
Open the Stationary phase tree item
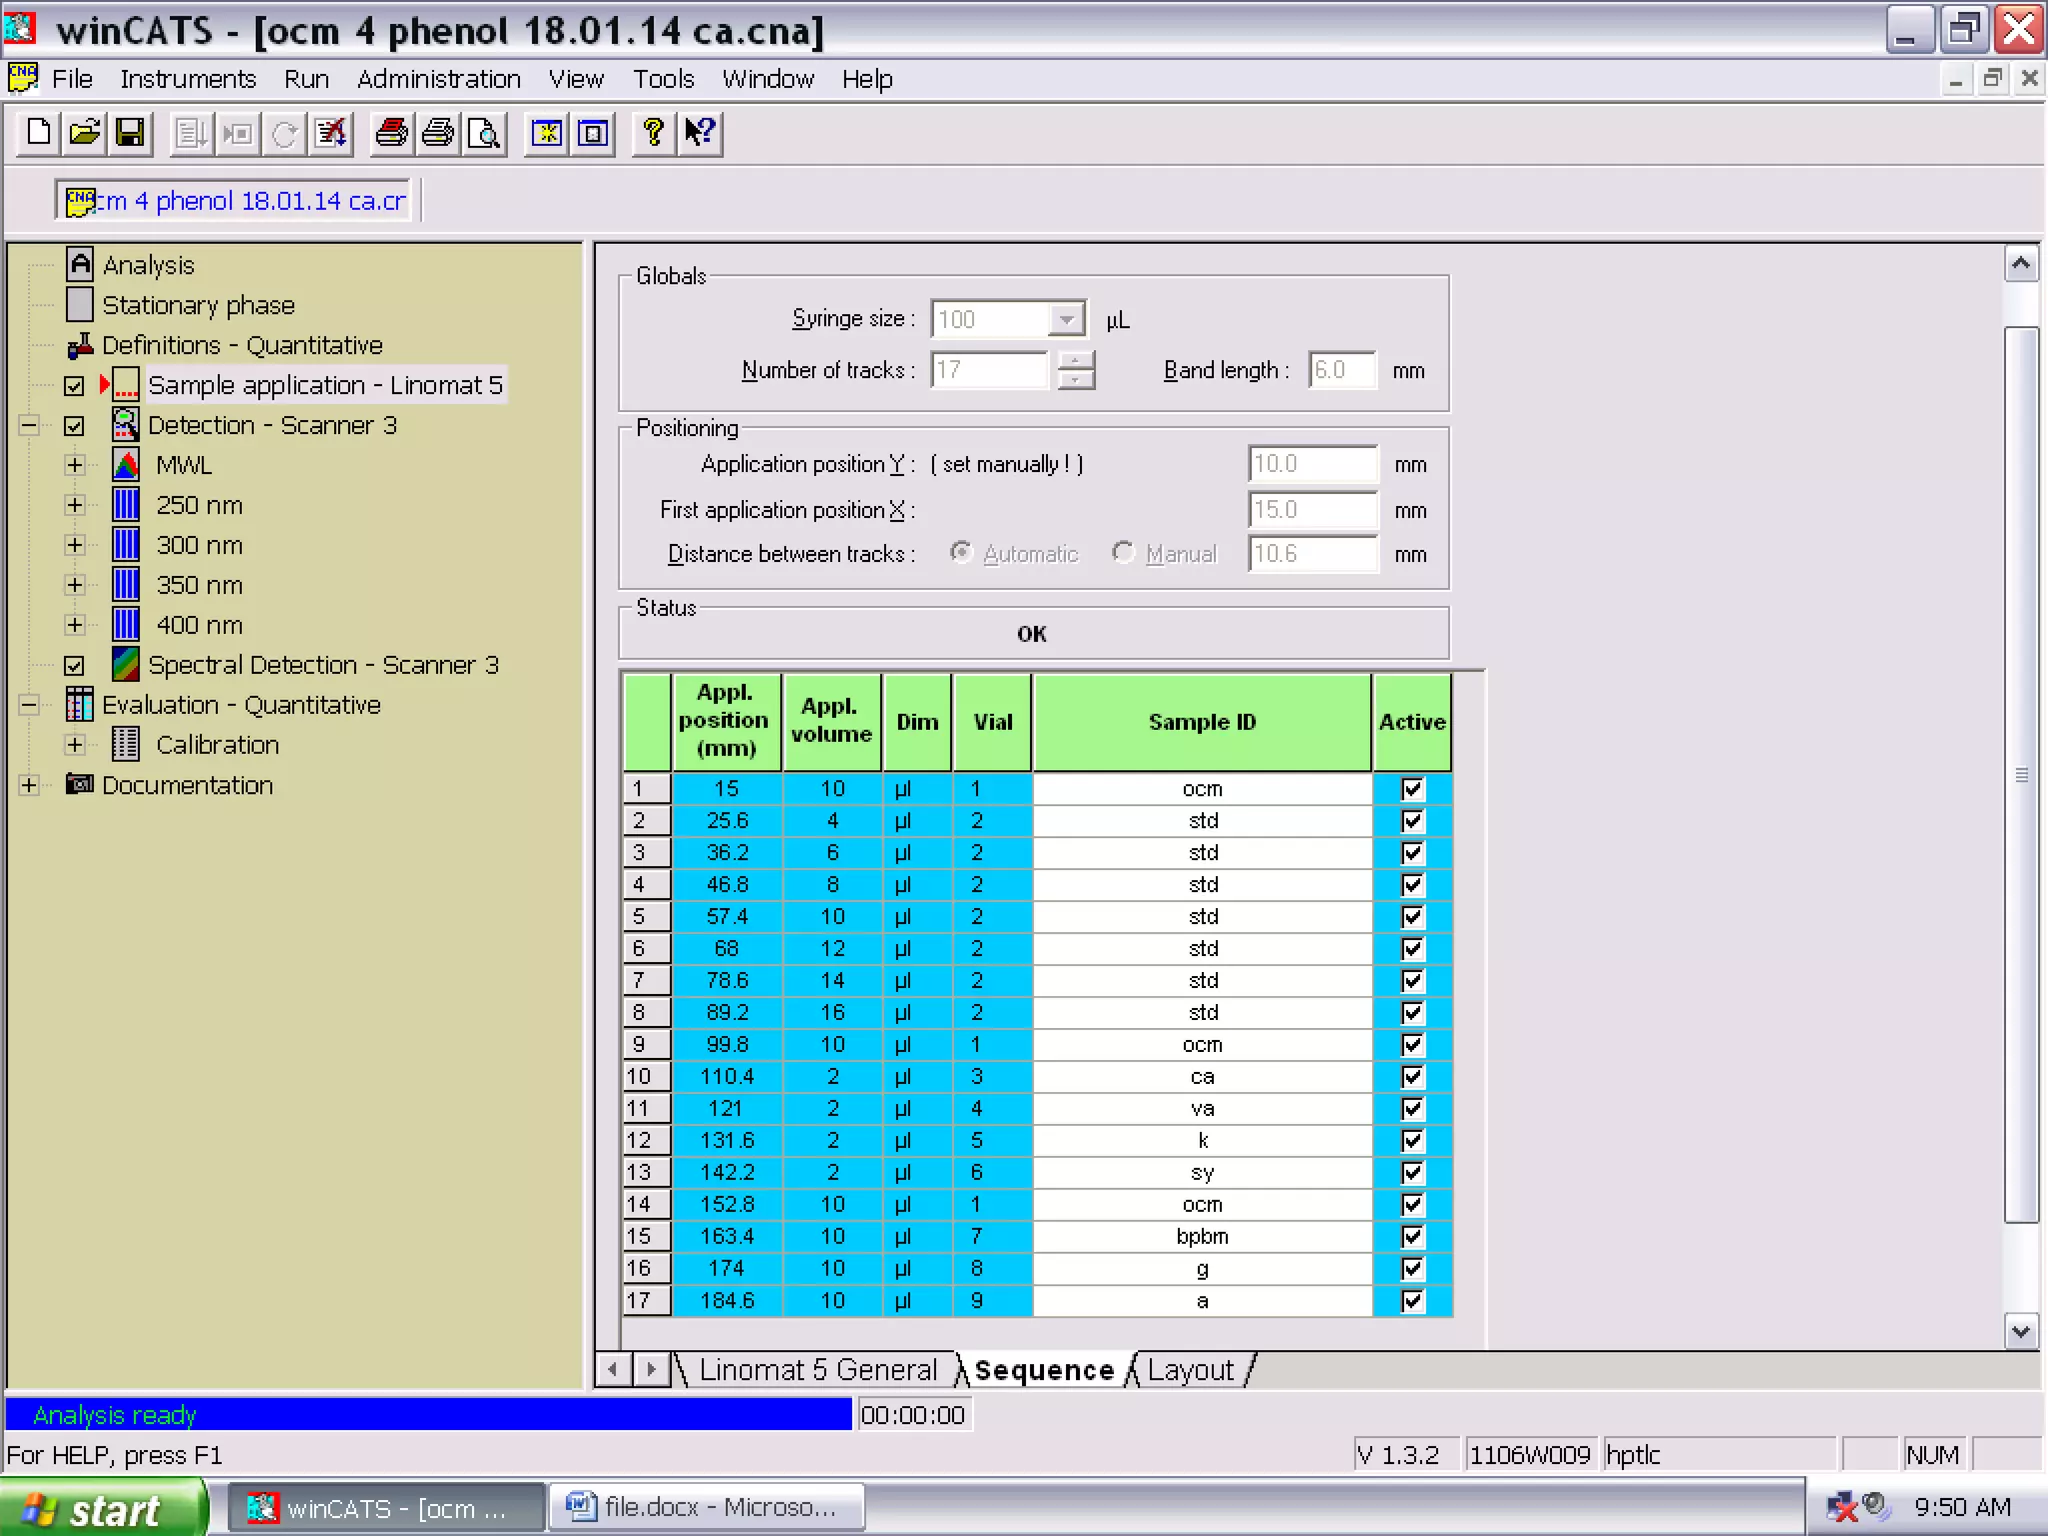(198, 305)
